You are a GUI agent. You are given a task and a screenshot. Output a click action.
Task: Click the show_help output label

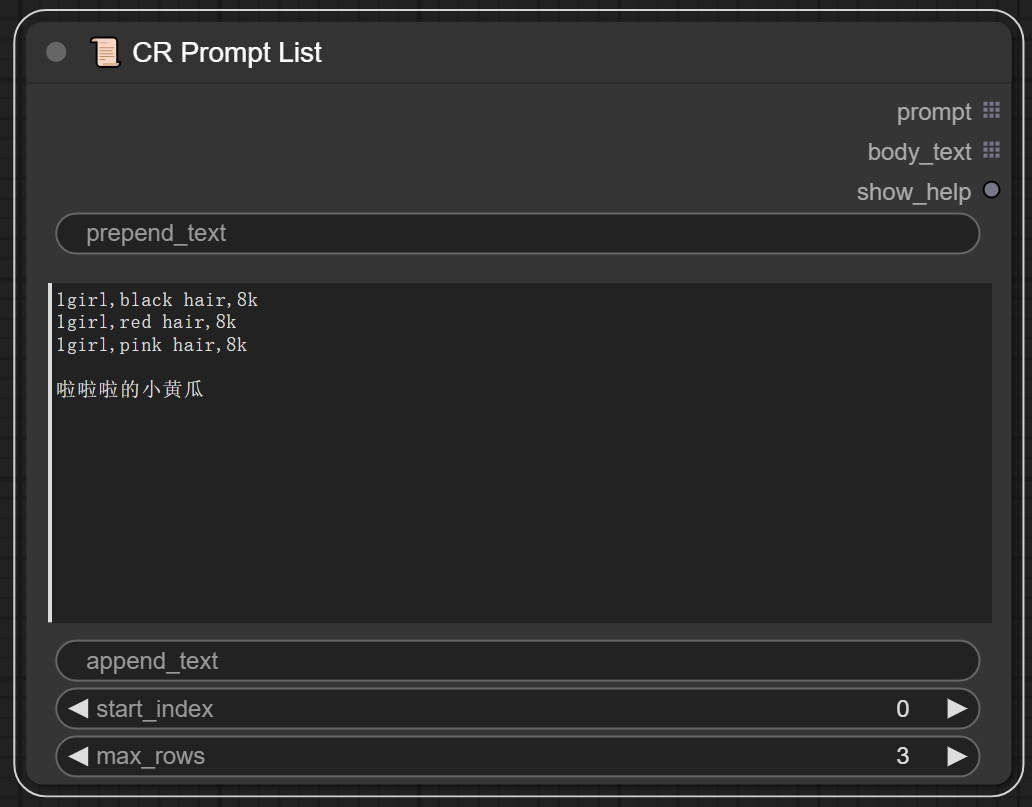point(913,192)
